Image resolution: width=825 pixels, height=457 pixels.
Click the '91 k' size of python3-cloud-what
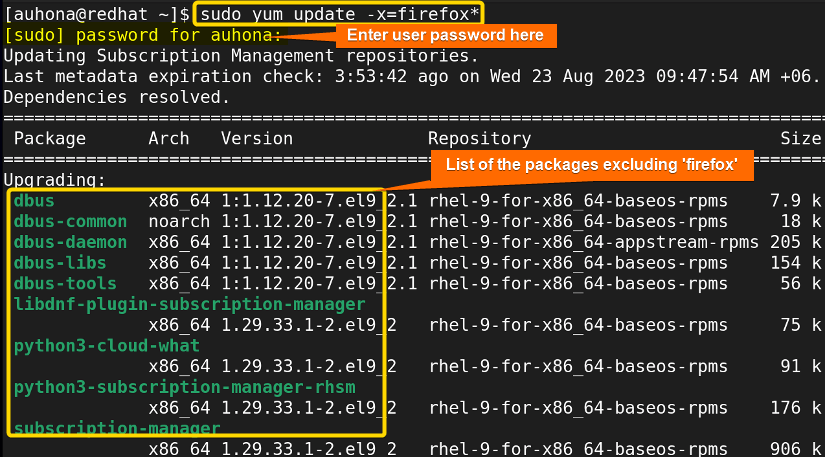pos(800,367)
